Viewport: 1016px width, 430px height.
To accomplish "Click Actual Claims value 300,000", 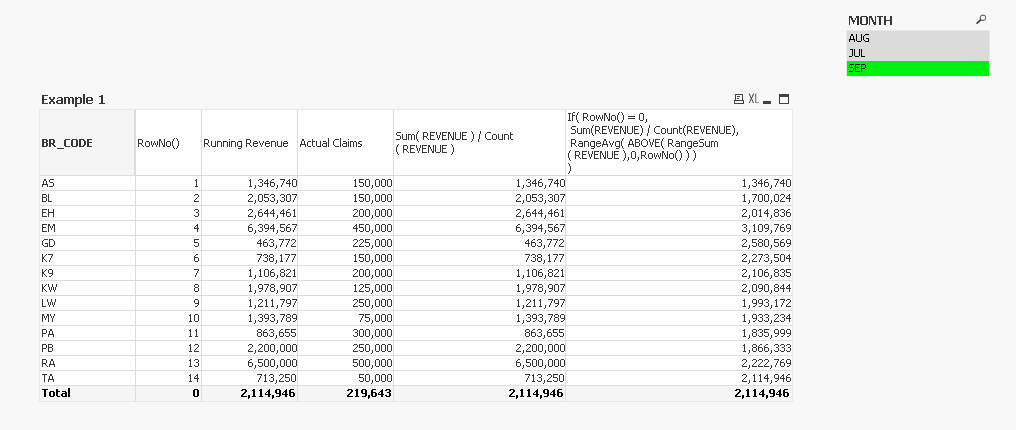I will (x=372, y=333).
